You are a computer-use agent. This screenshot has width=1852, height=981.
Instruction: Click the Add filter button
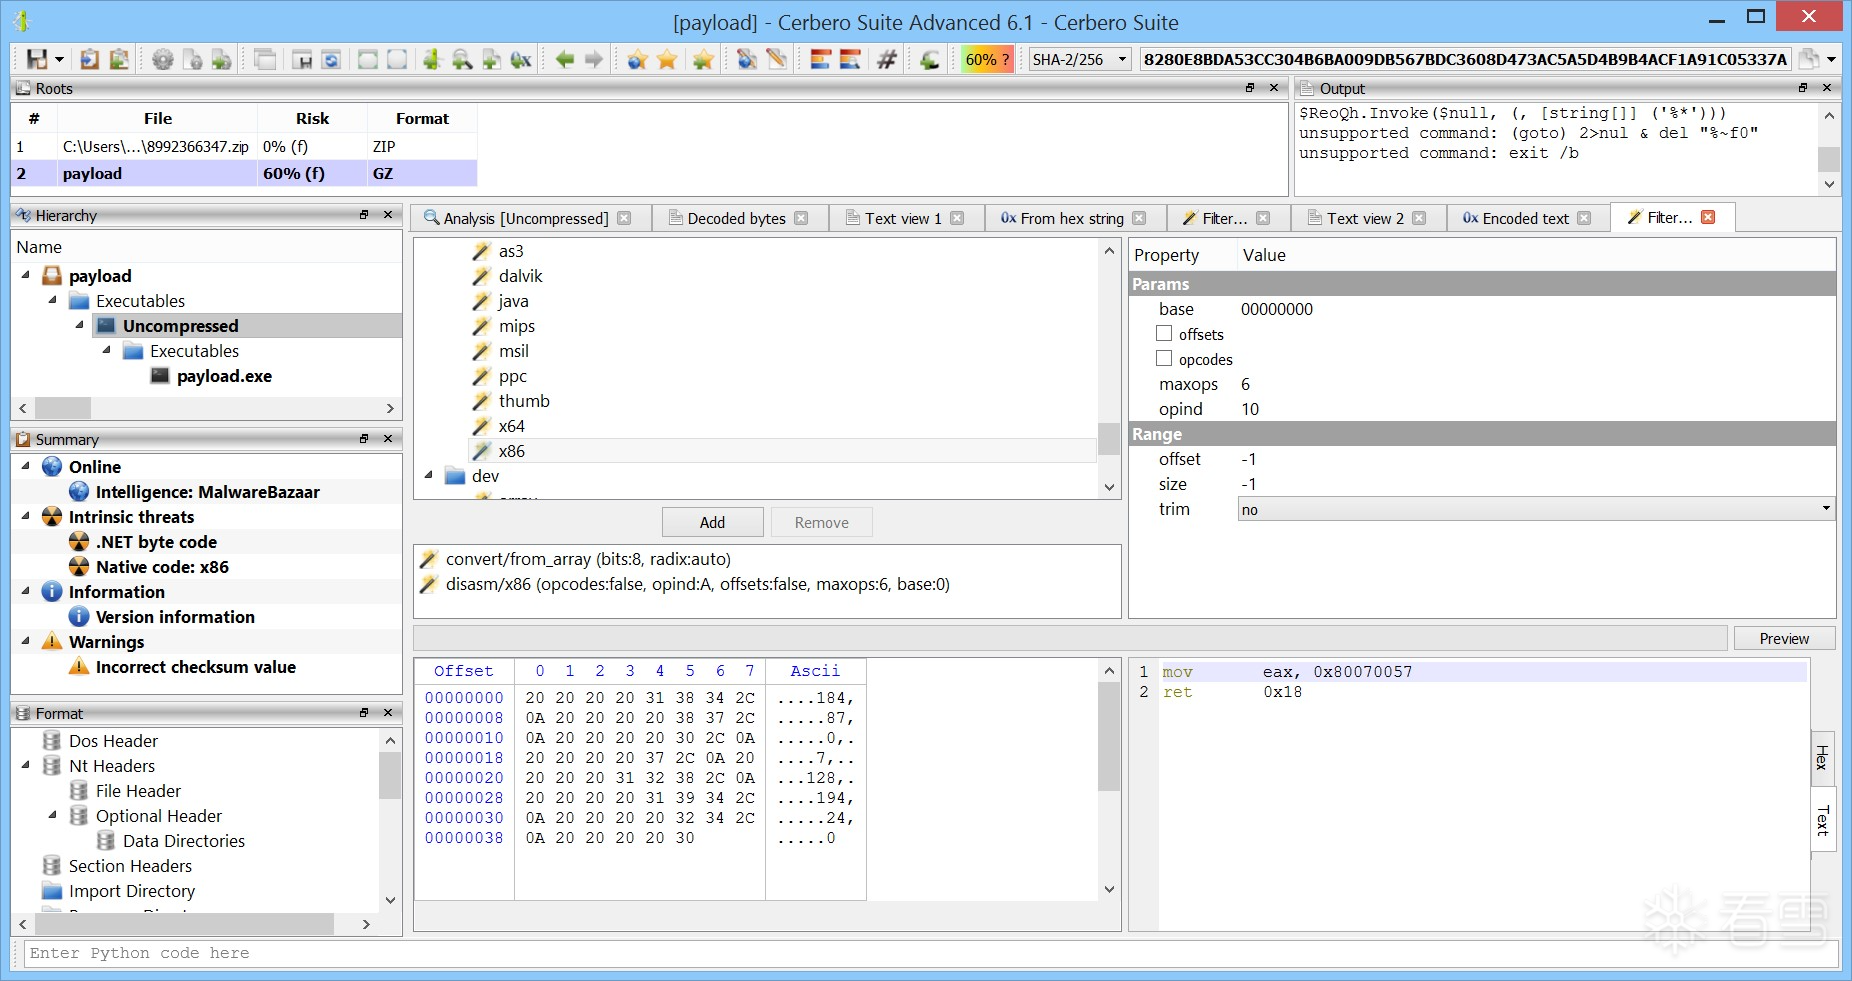[x=712, y=522]
